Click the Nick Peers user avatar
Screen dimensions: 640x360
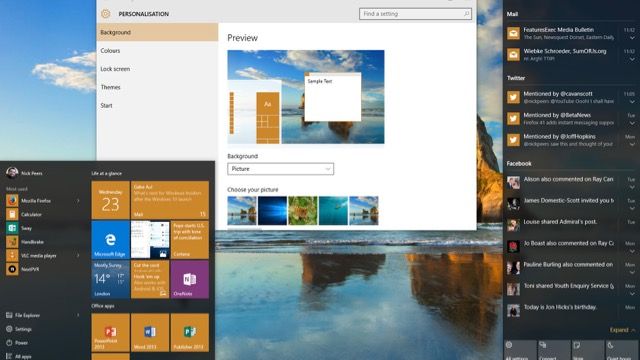coord(12,173)
